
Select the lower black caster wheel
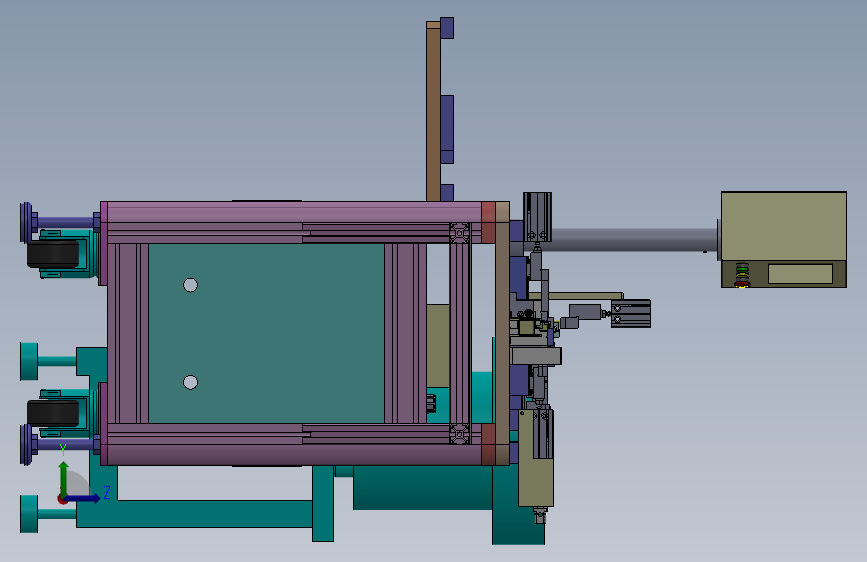tap(54, 414)
